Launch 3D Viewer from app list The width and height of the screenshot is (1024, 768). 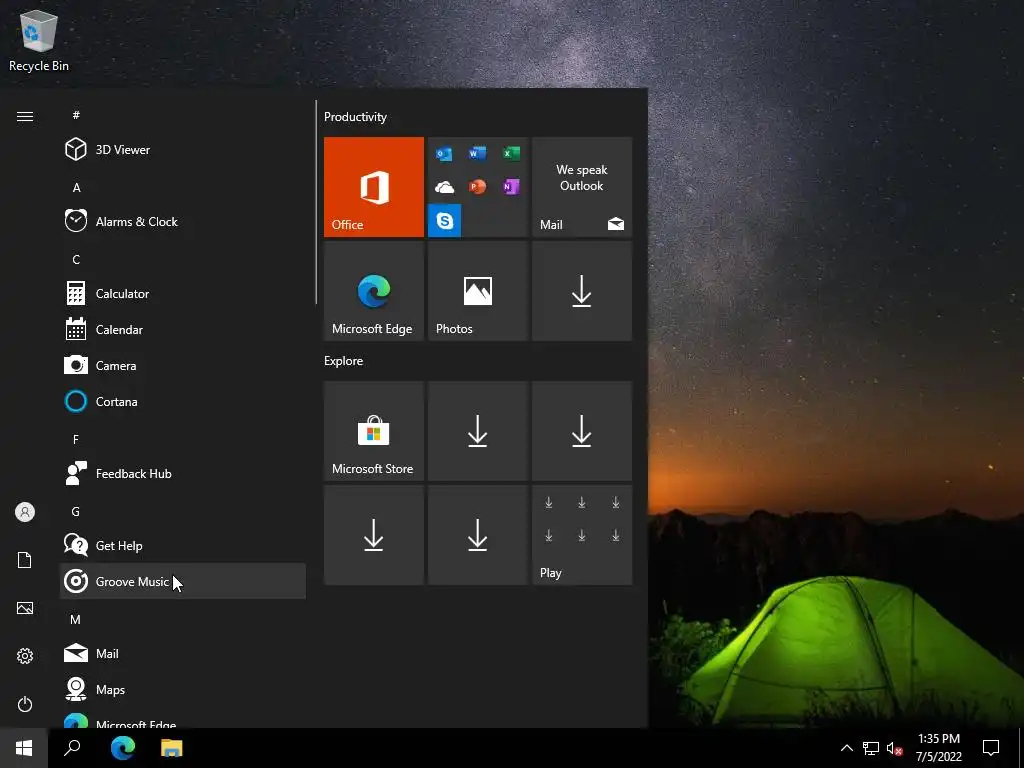183,150
